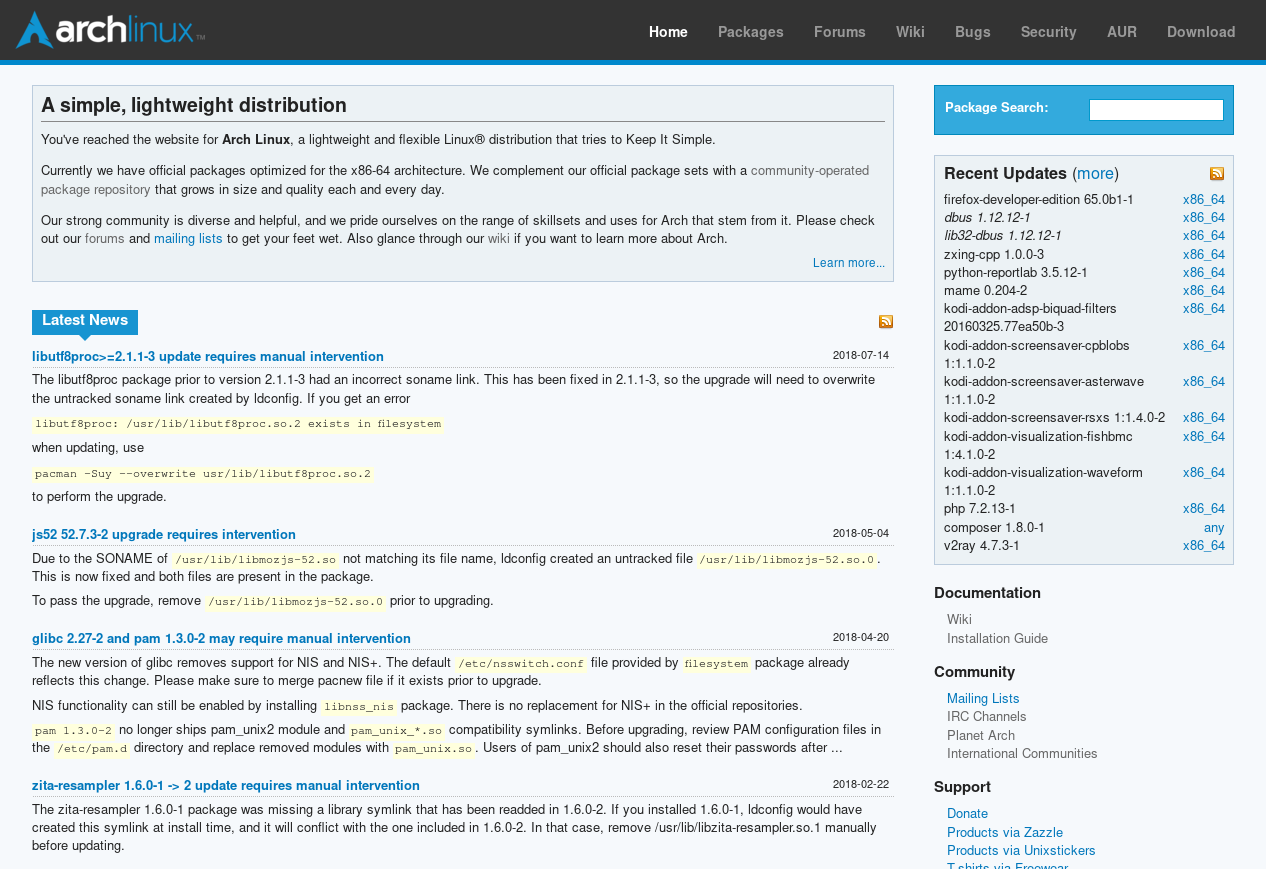Open the Installation Guide documentation link
Viewport: 1266px width, 869px height.
997,639
